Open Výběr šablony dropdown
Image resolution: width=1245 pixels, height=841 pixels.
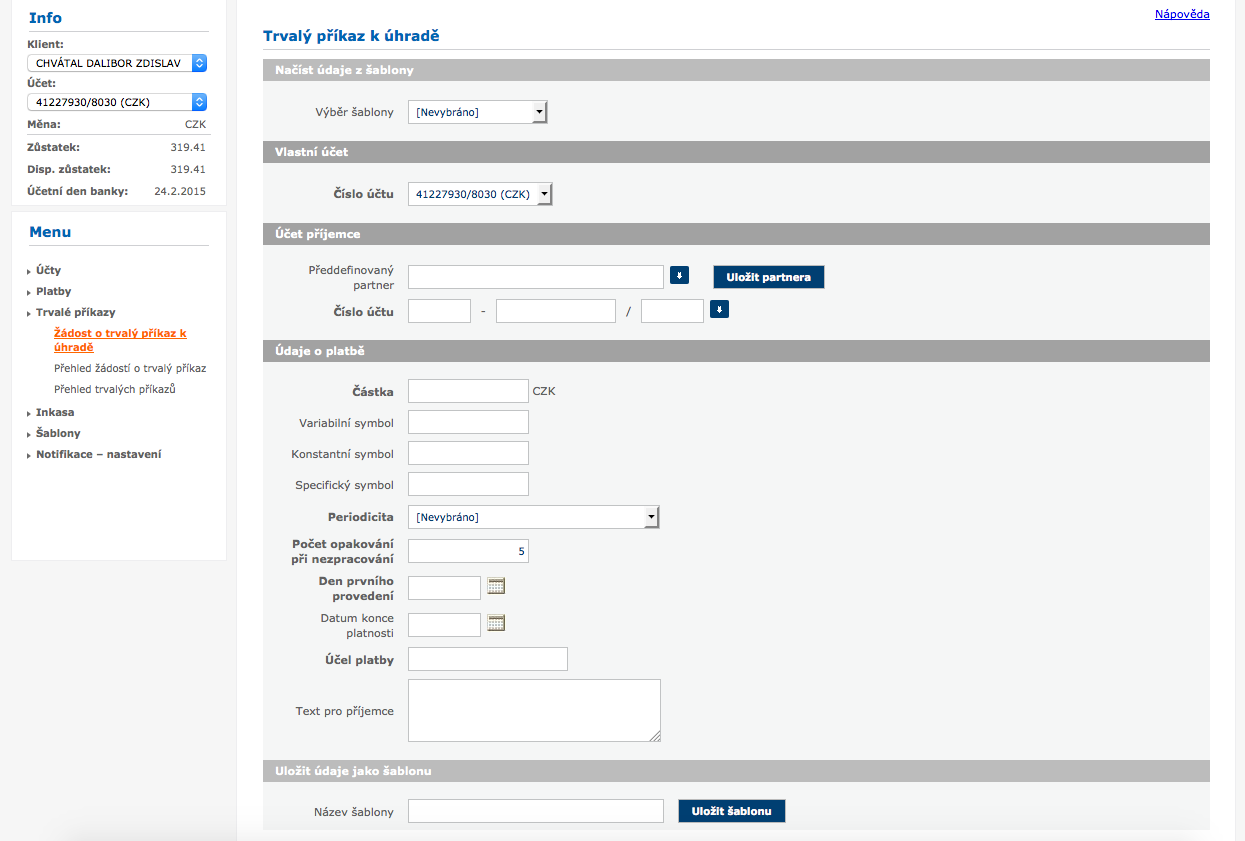click(x=478, y=112)
